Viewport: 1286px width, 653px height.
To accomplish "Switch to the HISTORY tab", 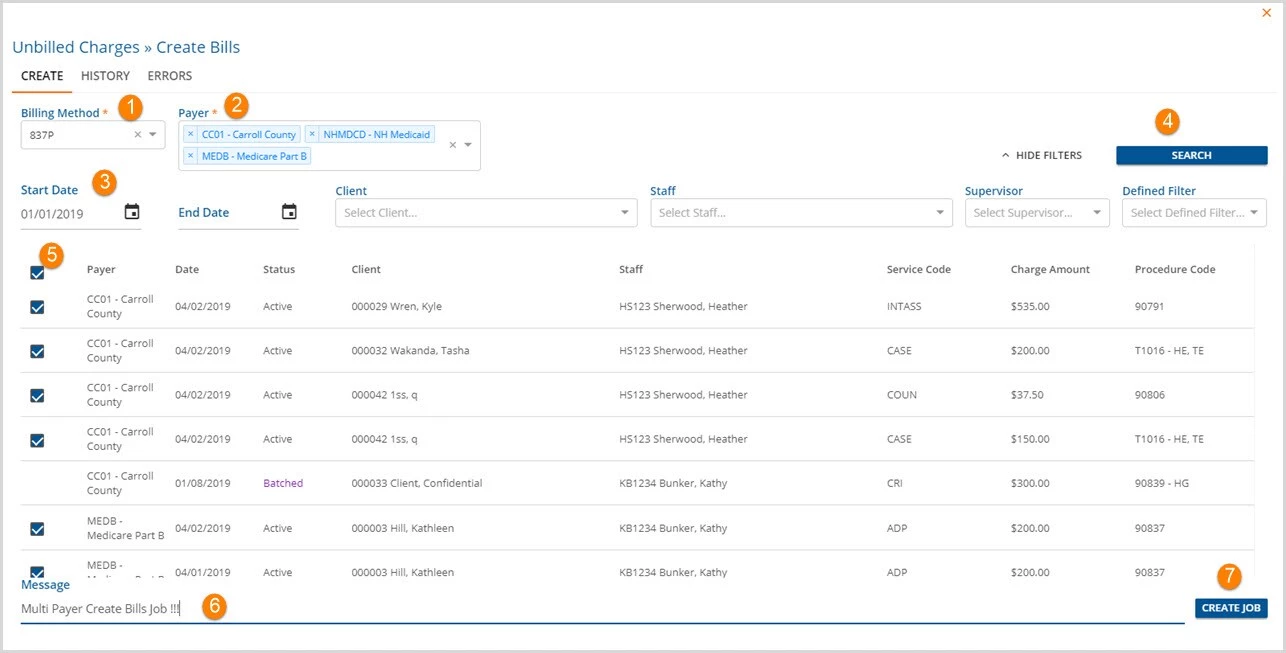I will 105,76.
